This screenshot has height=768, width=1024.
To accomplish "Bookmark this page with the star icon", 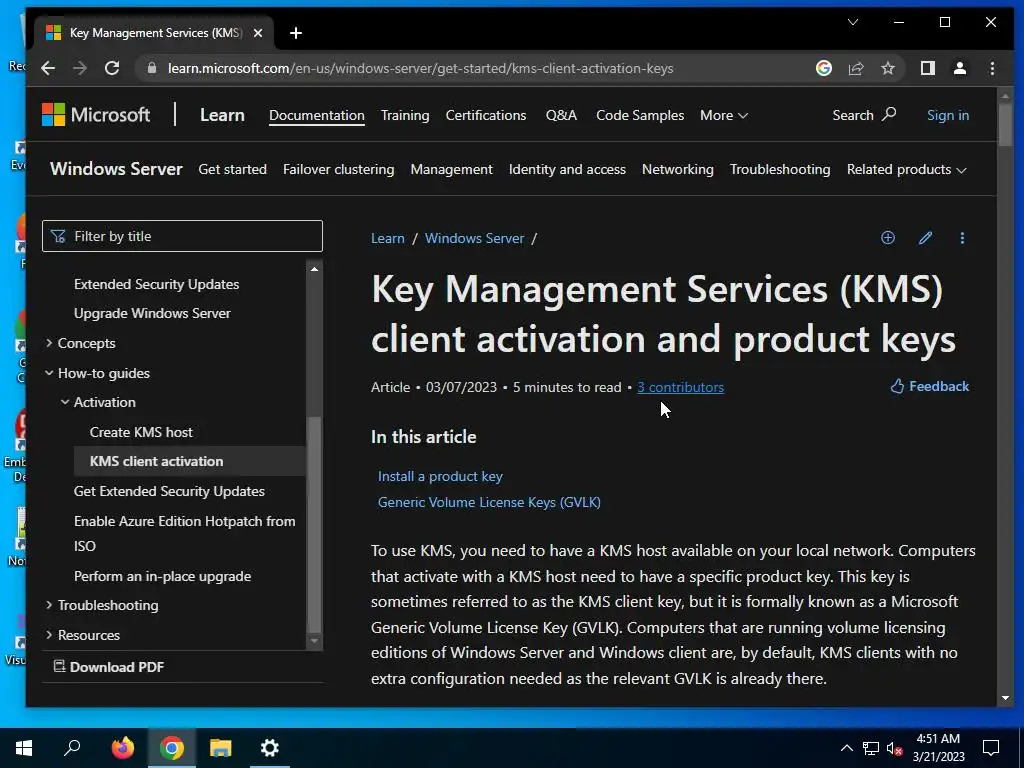I will point(888,68).
